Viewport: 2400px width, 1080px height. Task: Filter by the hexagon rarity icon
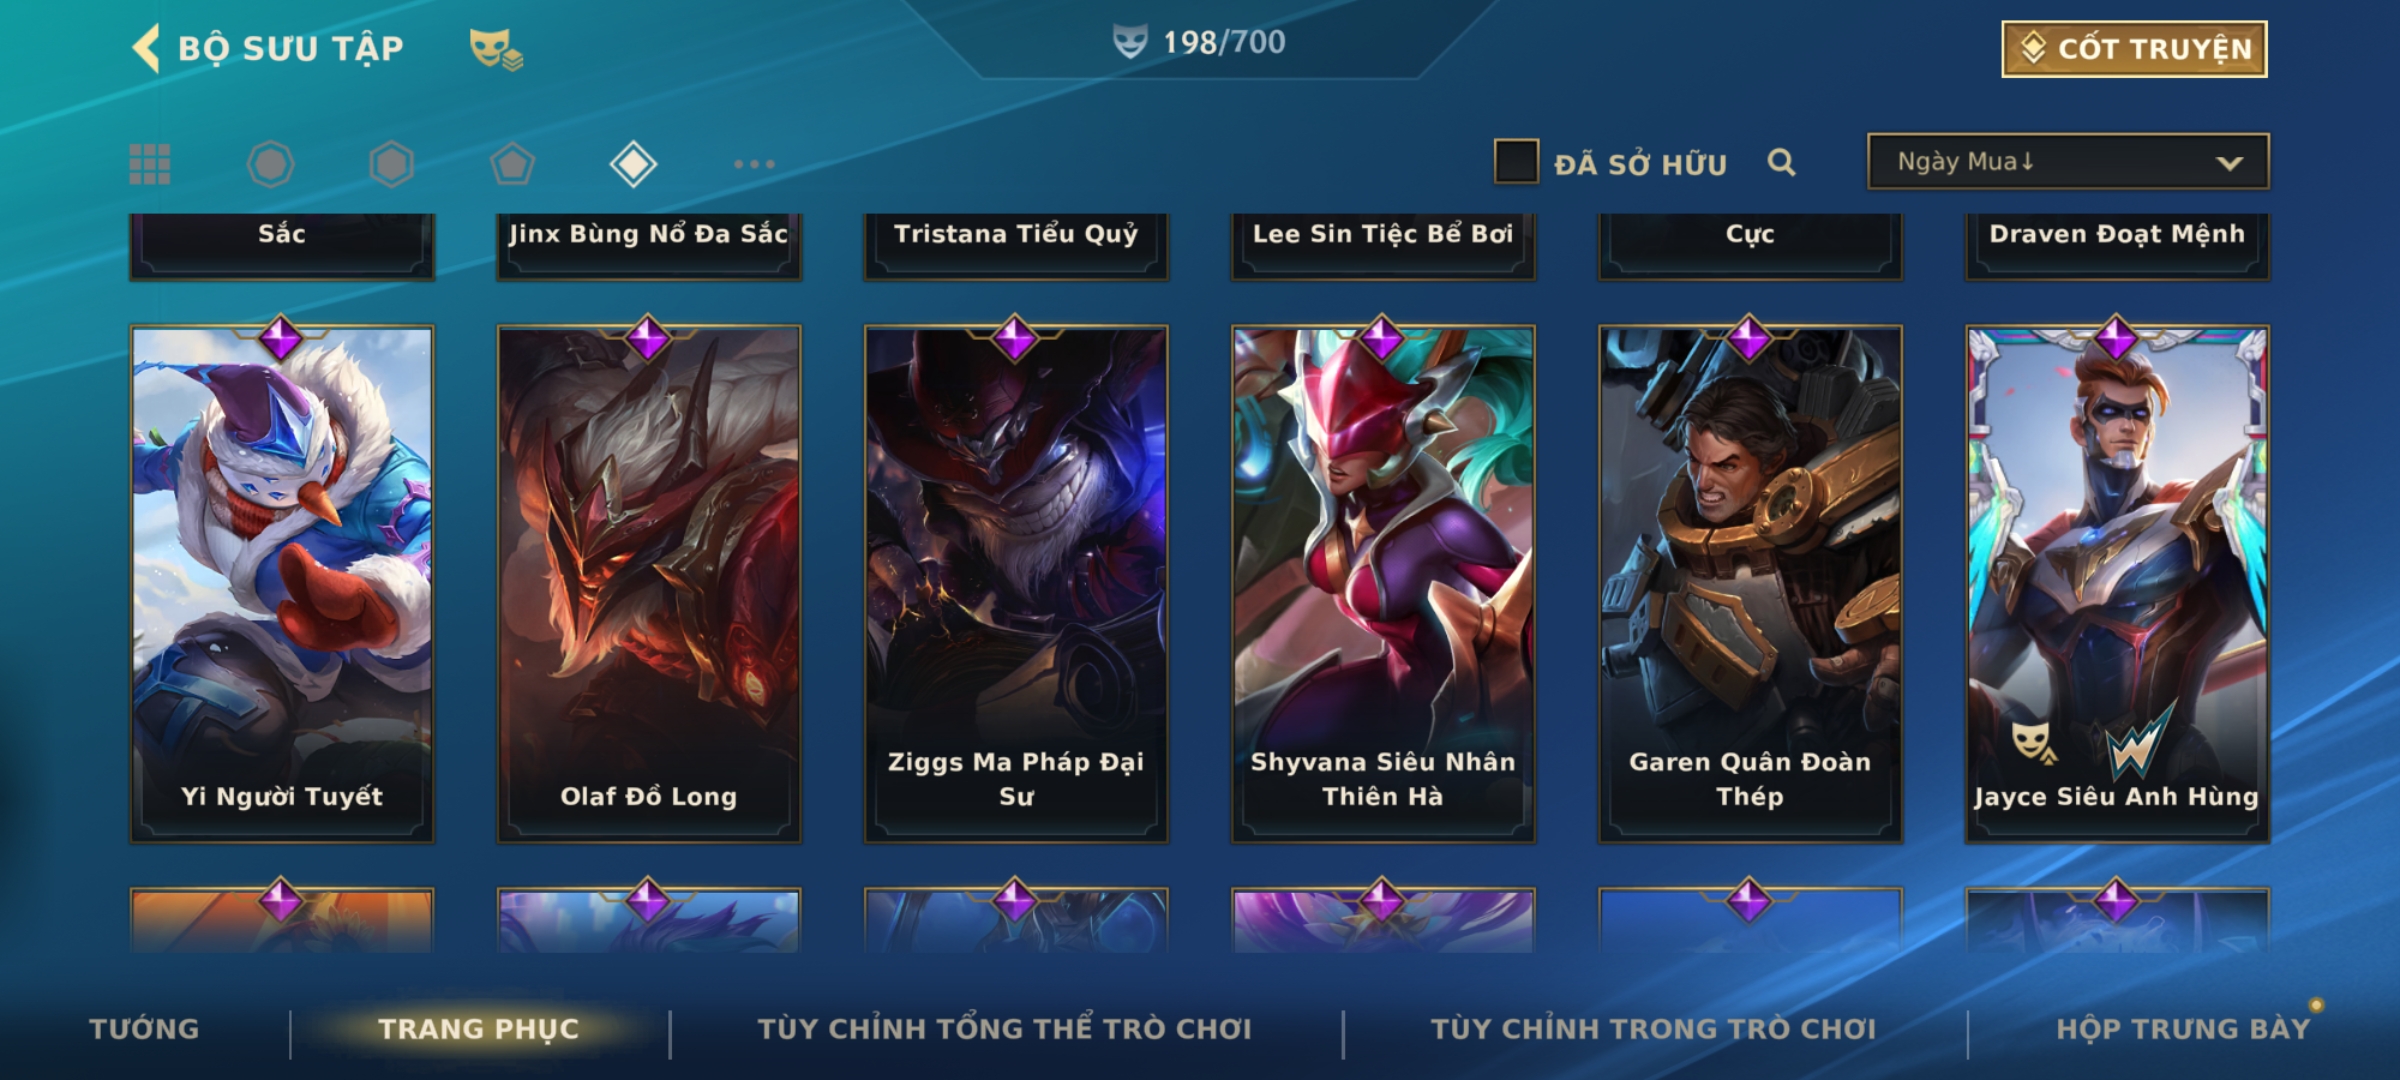391,164
